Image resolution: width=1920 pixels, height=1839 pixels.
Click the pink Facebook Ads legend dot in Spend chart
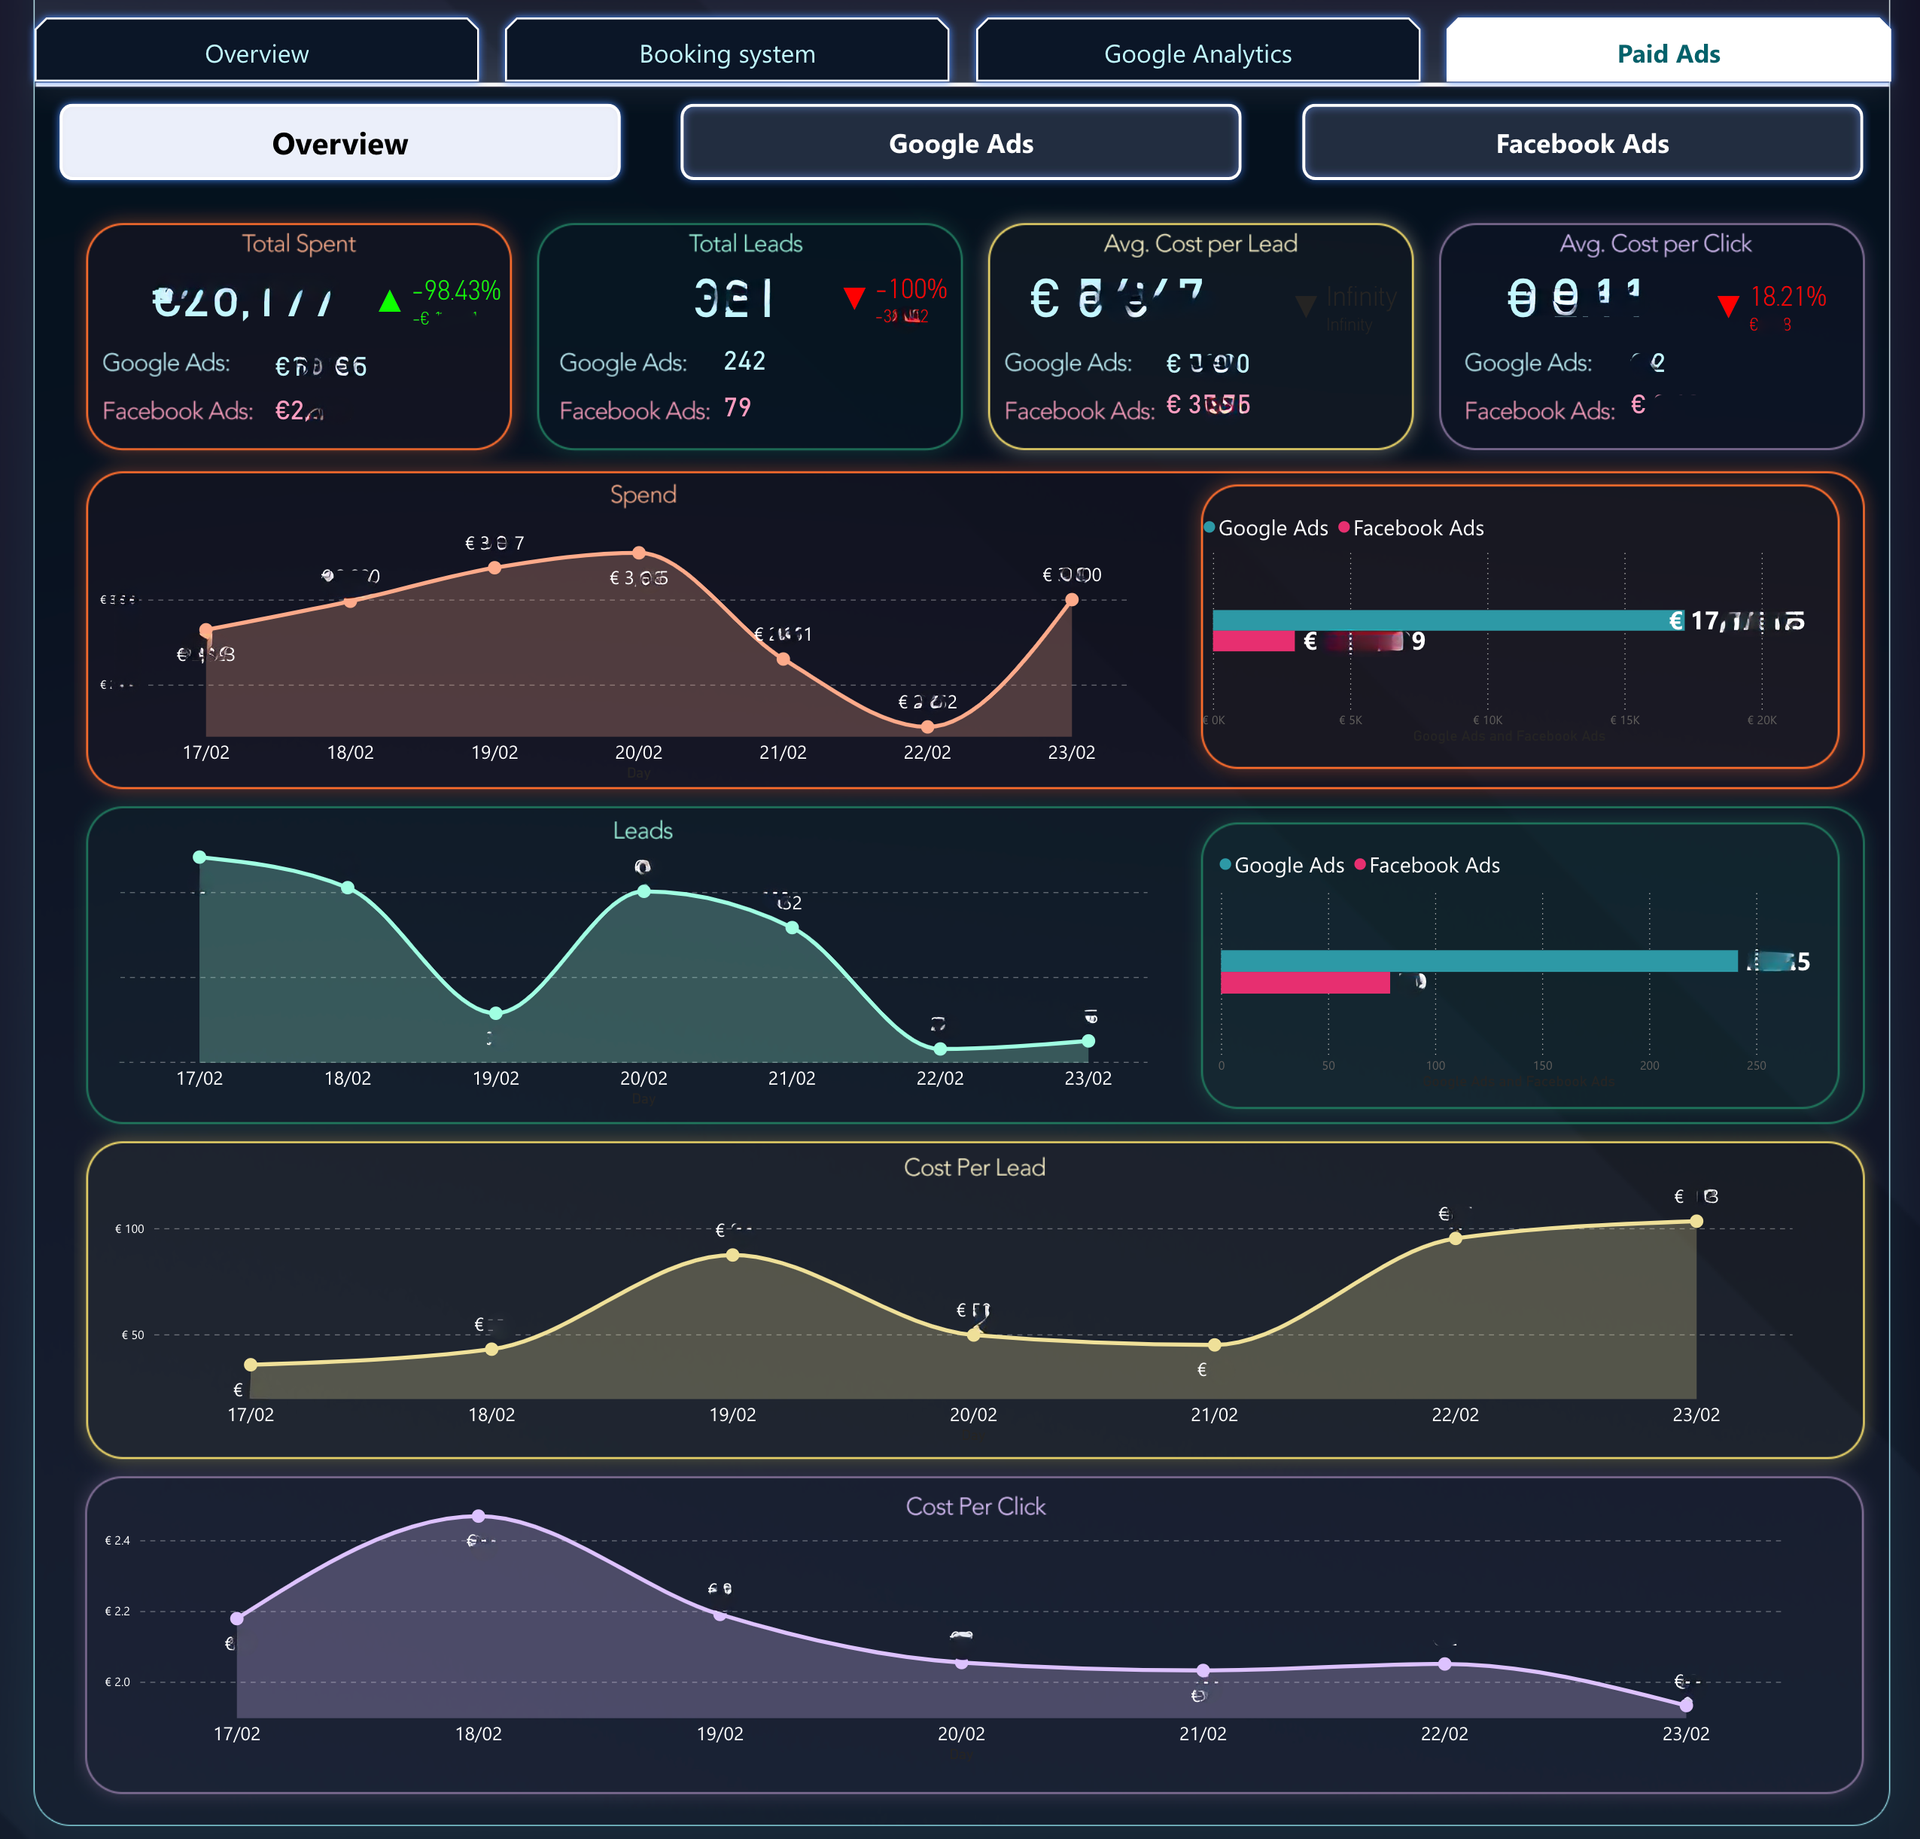pyautogui.click(x=1344, y=527)
